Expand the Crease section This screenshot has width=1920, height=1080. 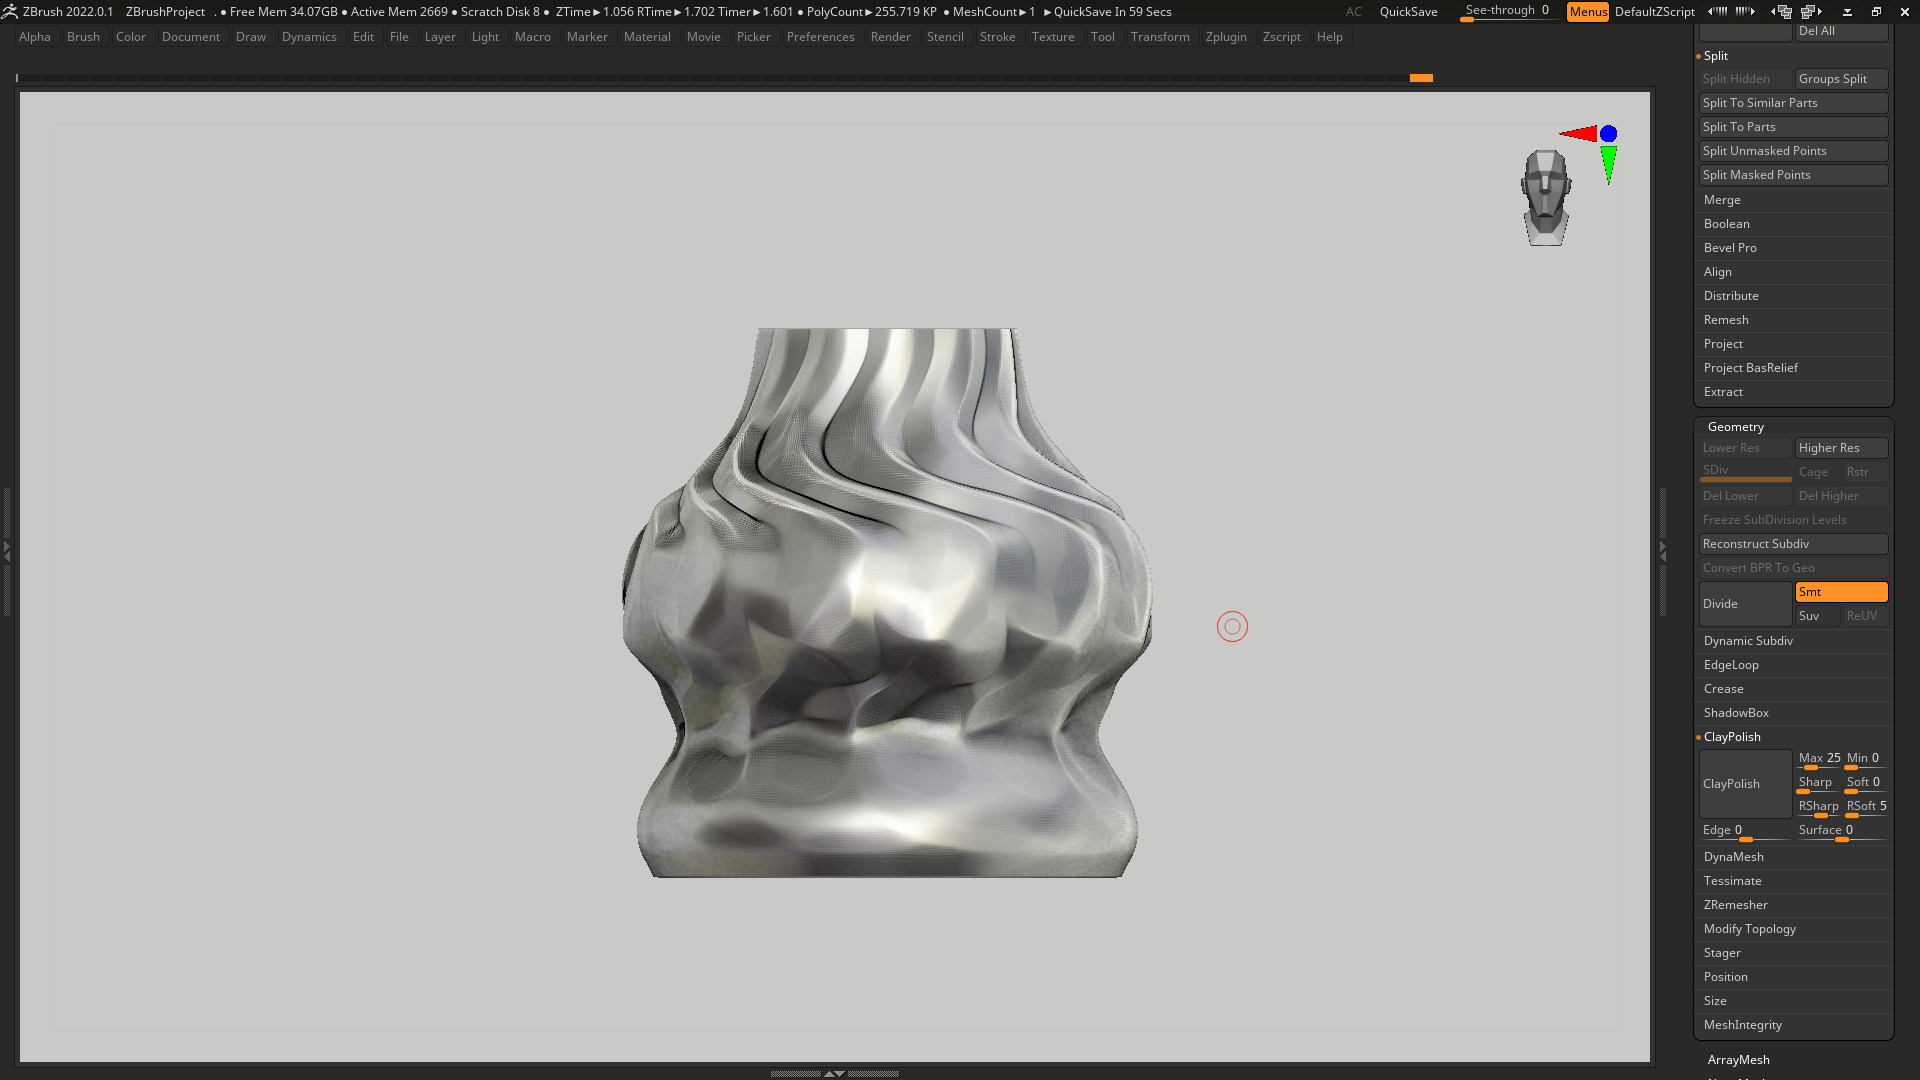coord(1723,689)
